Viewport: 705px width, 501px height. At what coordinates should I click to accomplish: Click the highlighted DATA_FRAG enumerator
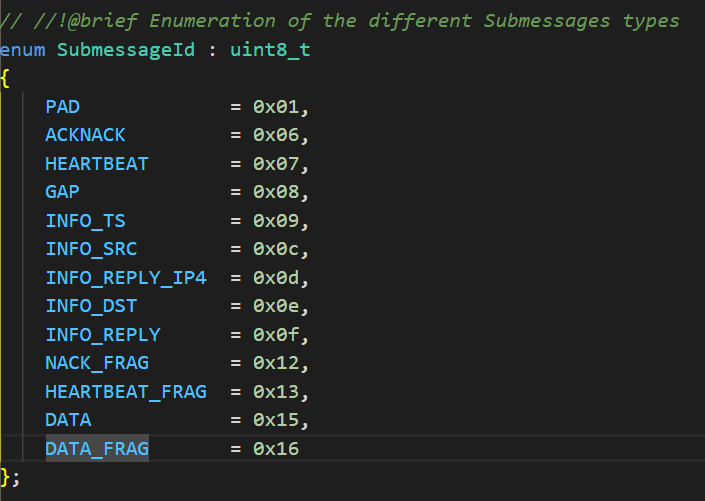[x=97, y=449]
